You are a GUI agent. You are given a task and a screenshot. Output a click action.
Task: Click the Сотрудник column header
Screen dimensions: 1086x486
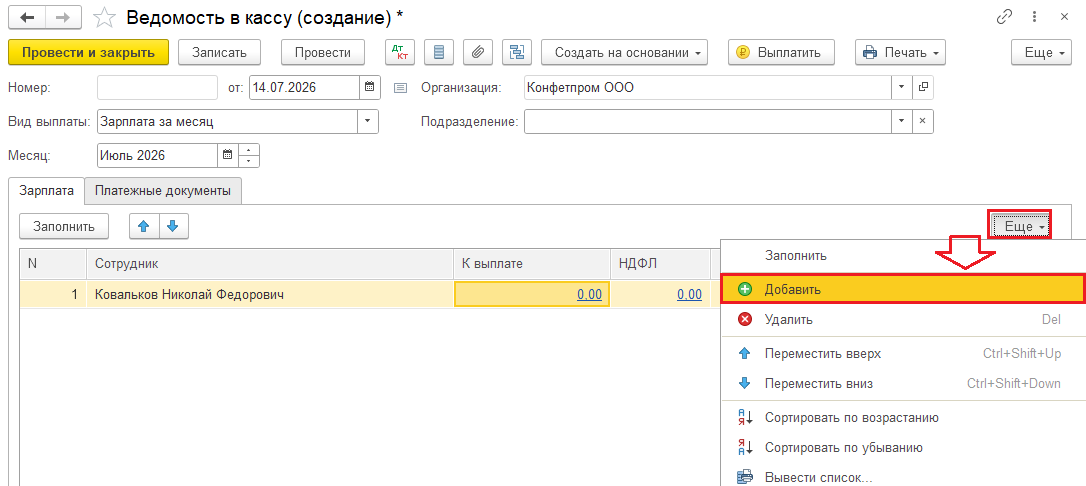pos(269,264)
